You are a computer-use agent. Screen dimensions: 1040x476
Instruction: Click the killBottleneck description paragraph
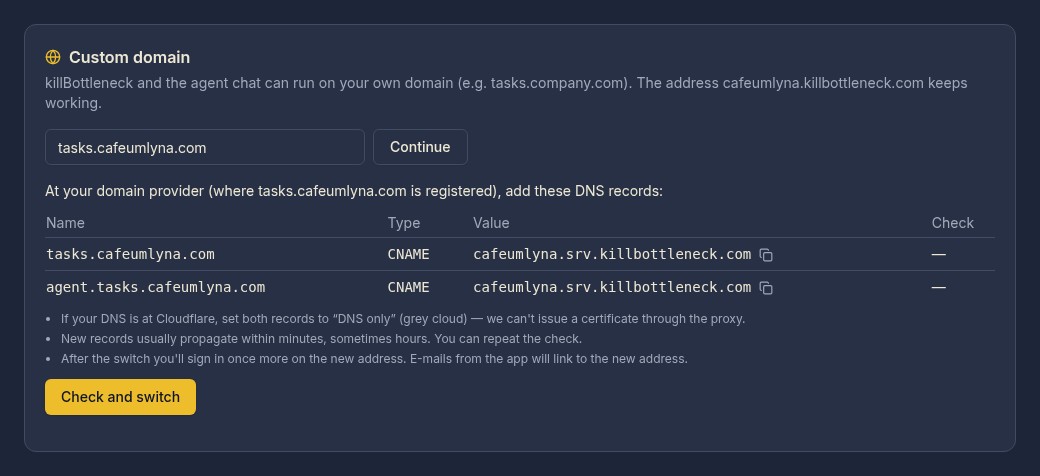[x=506, y=93]
